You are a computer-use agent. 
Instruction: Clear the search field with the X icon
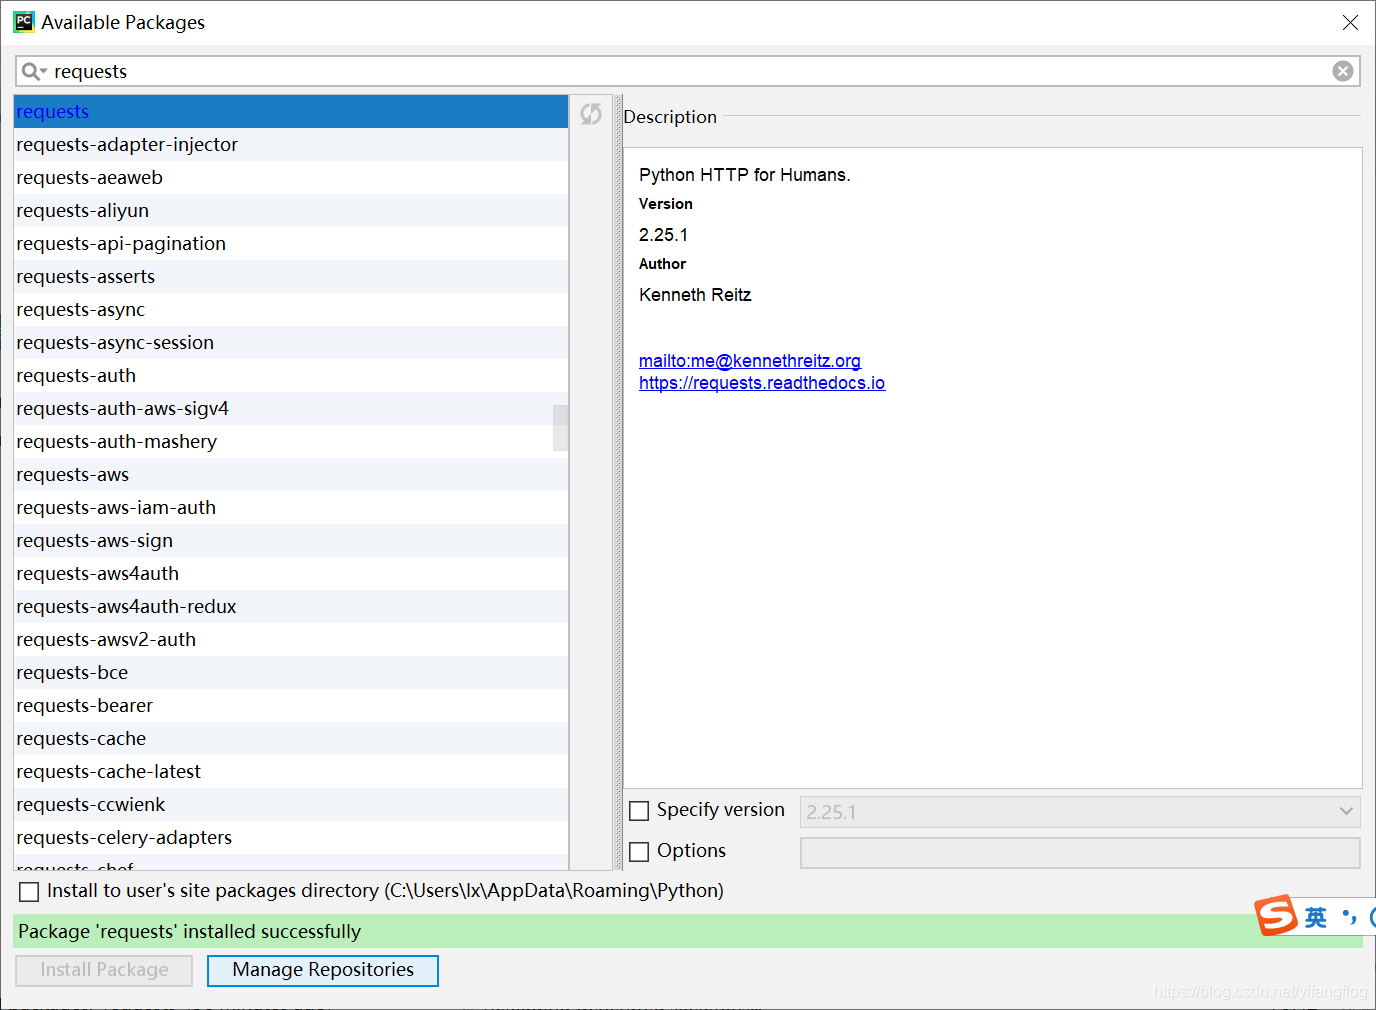point(1343,71)
